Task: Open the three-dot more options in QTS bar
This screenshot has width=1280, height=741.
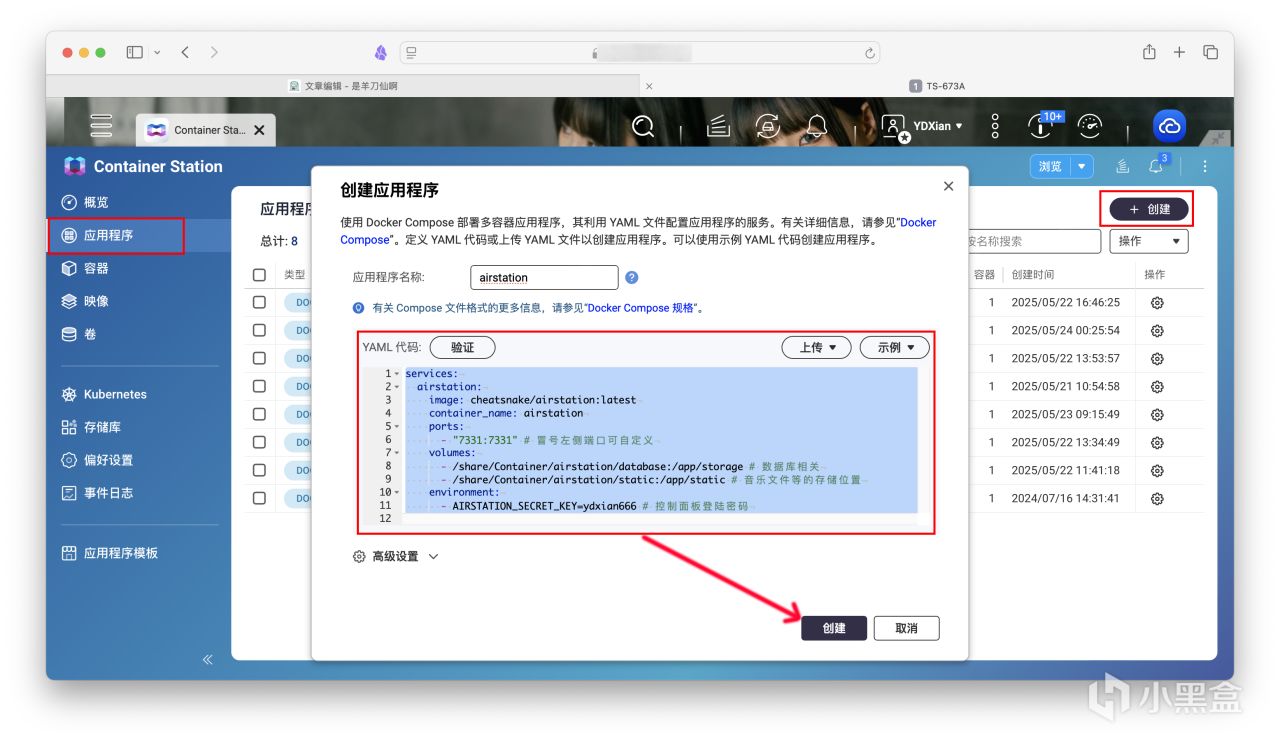Action: pyautogui.click(x=995, y=126)
